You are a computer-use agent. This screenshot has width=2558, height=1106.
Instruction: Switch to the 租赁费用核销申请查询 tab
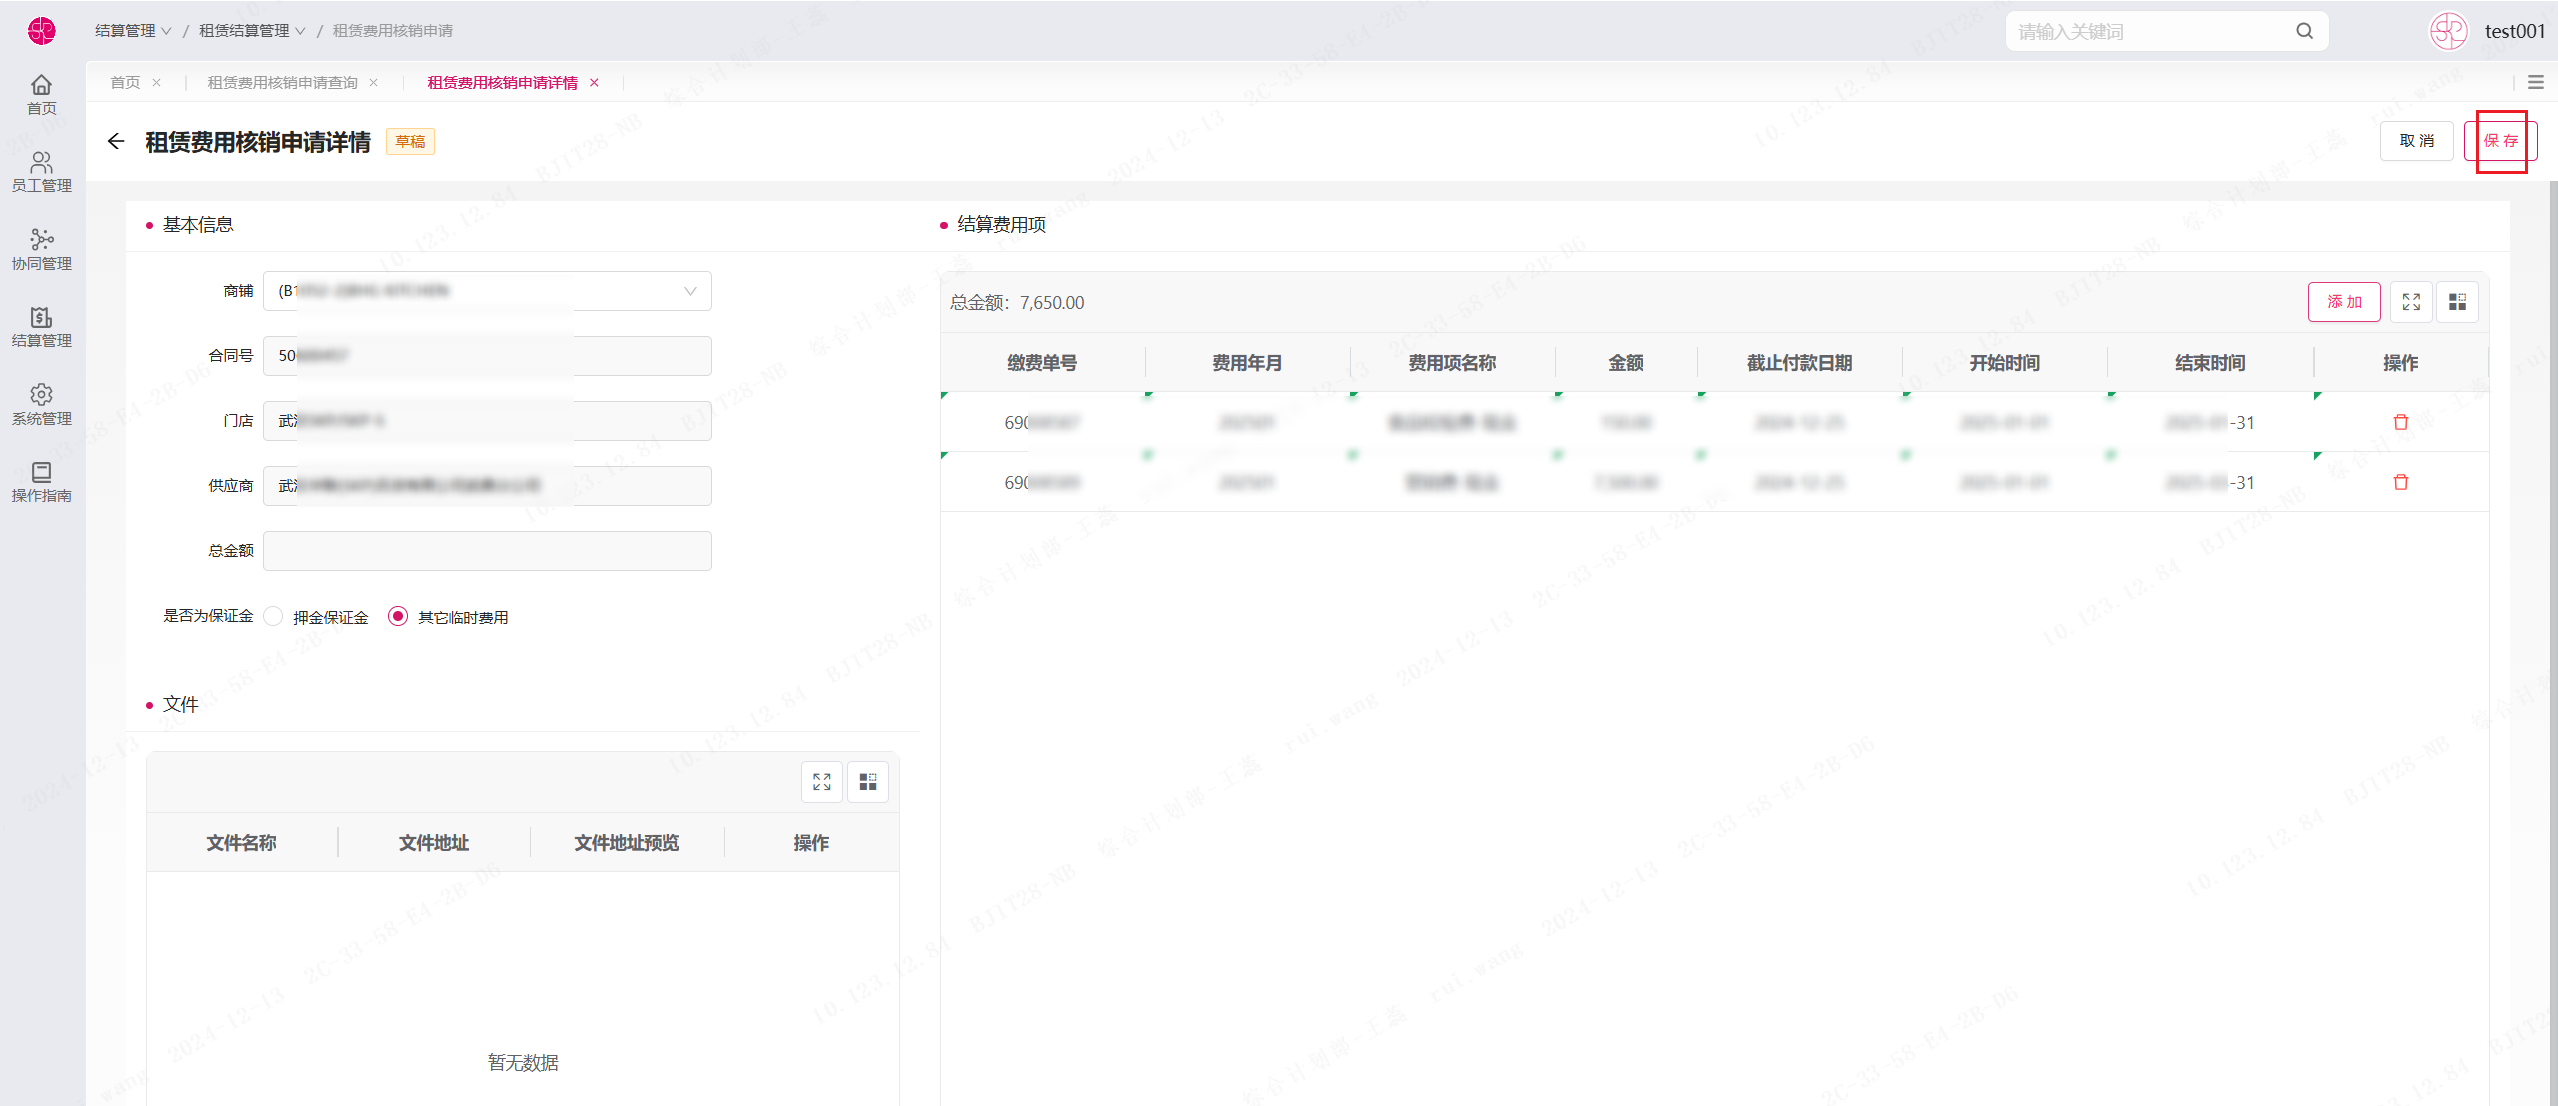[282, 83]
